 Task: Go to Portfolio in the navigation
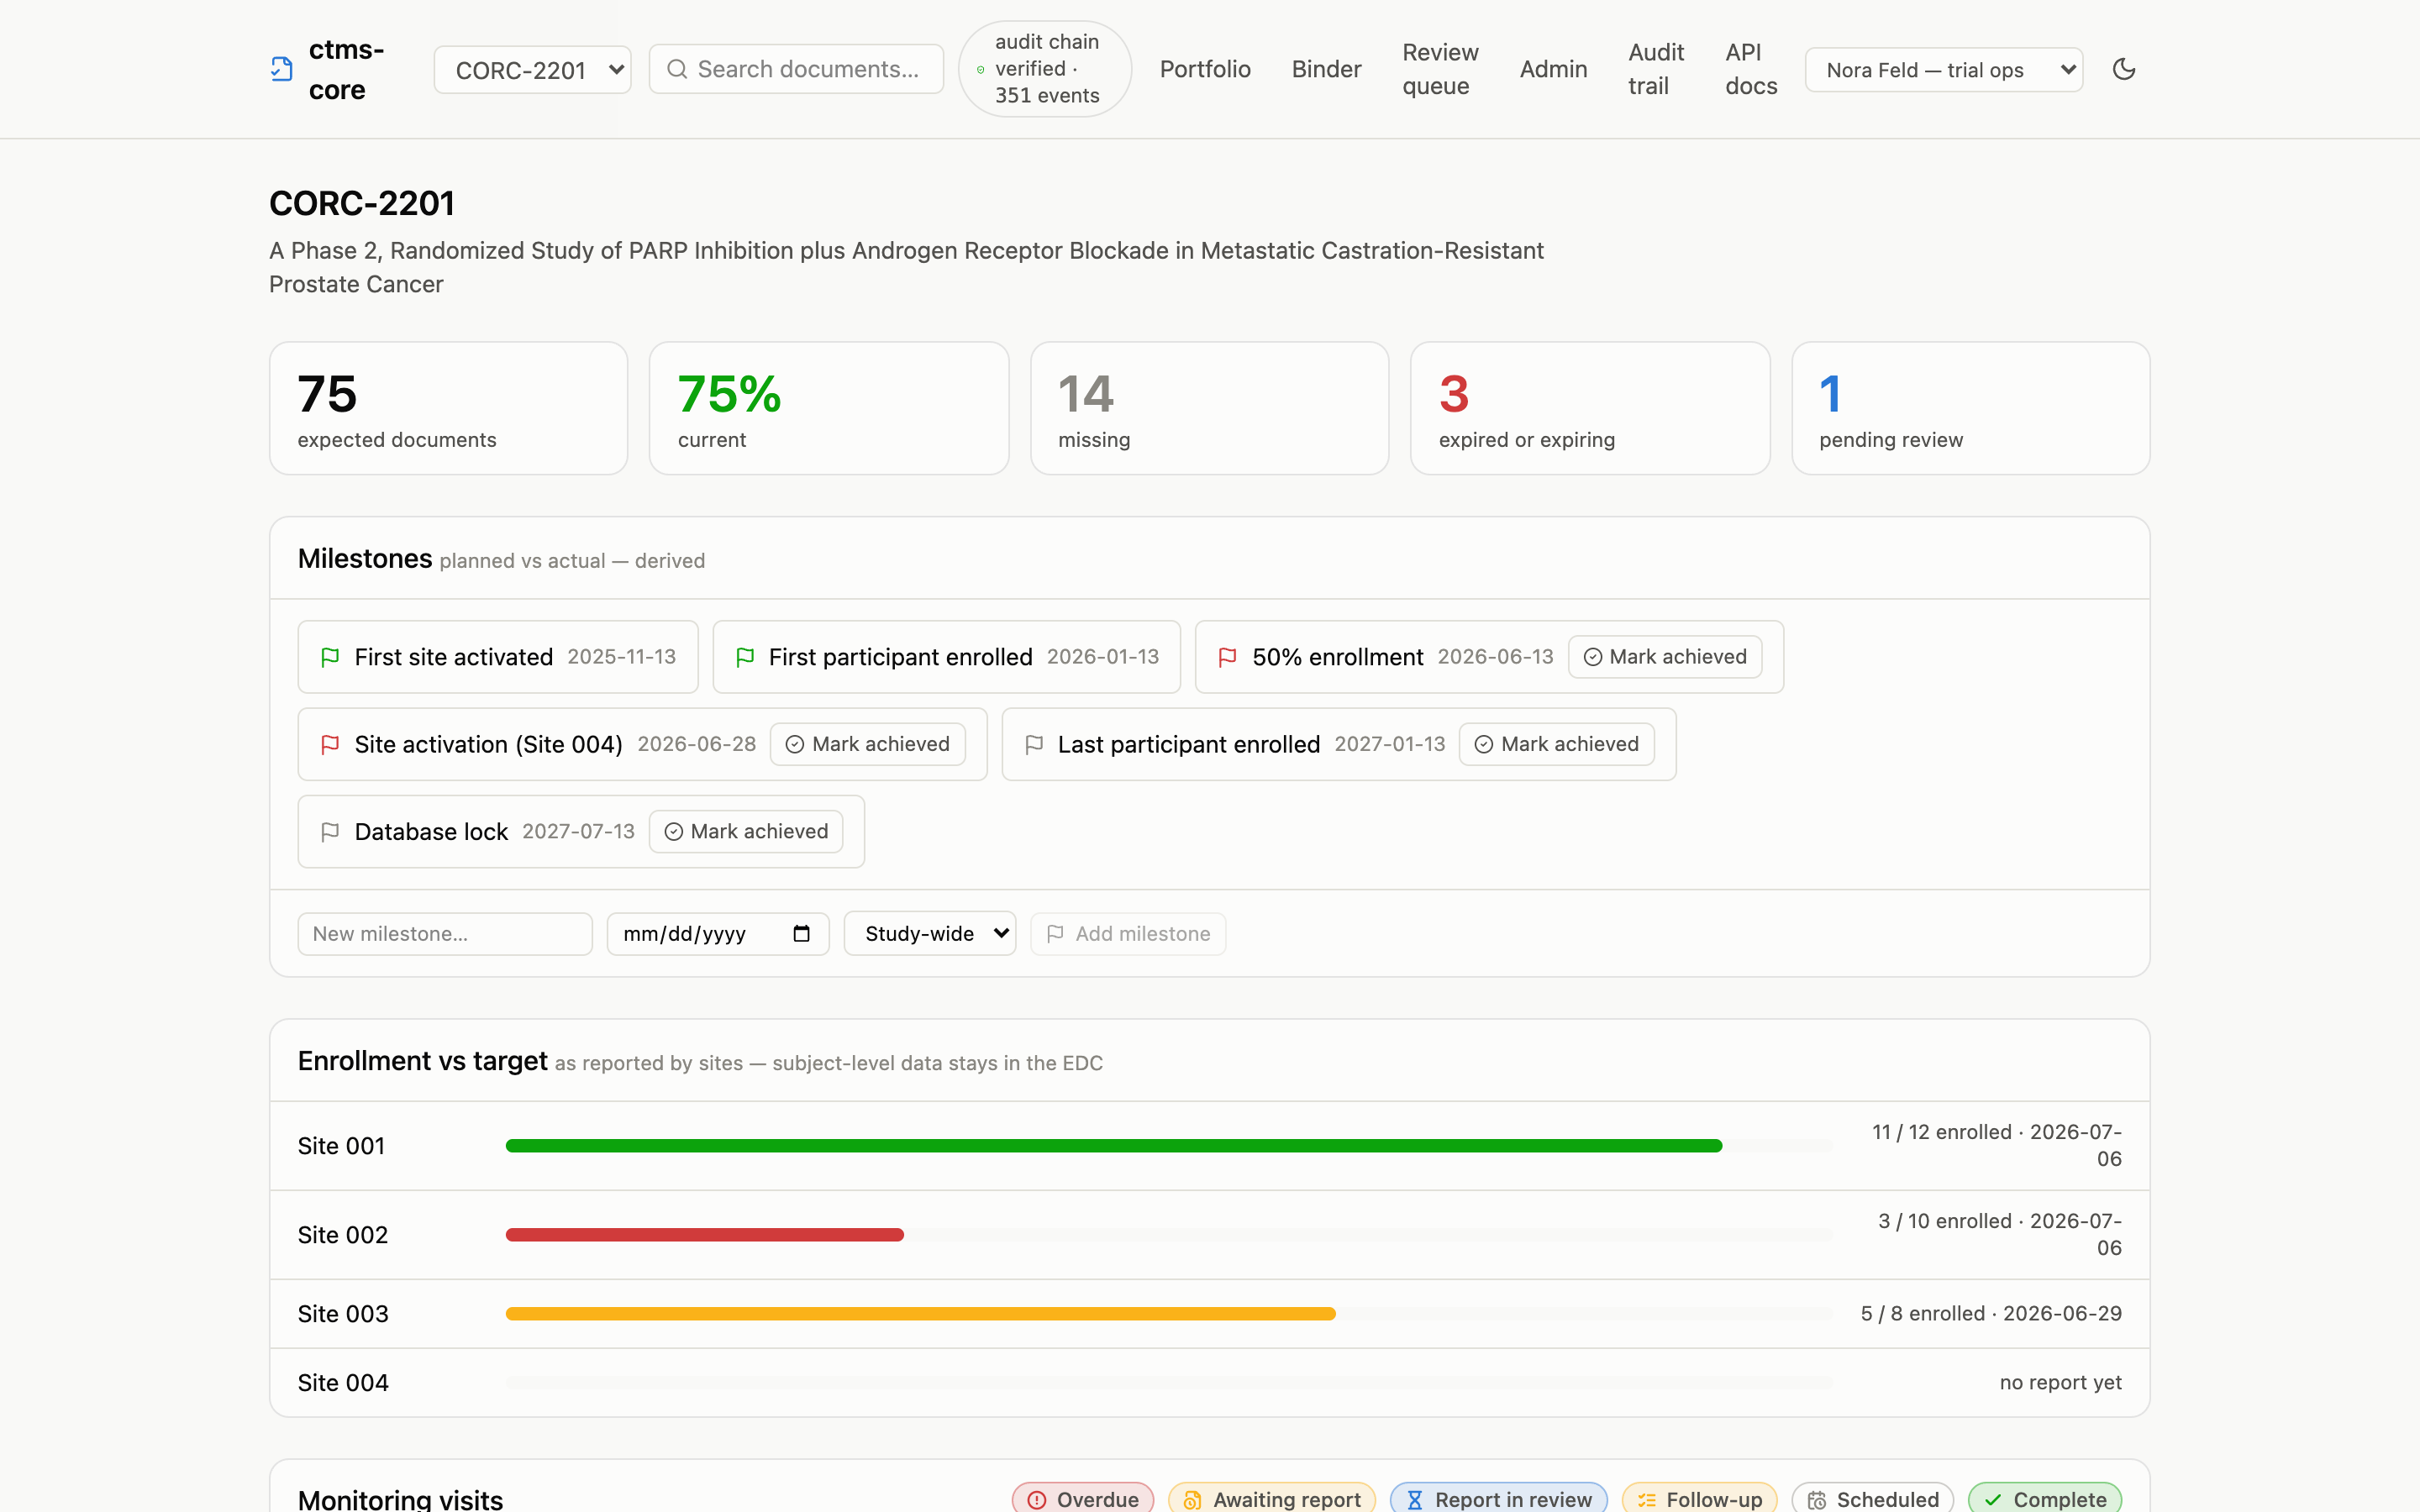point(1205,69)
